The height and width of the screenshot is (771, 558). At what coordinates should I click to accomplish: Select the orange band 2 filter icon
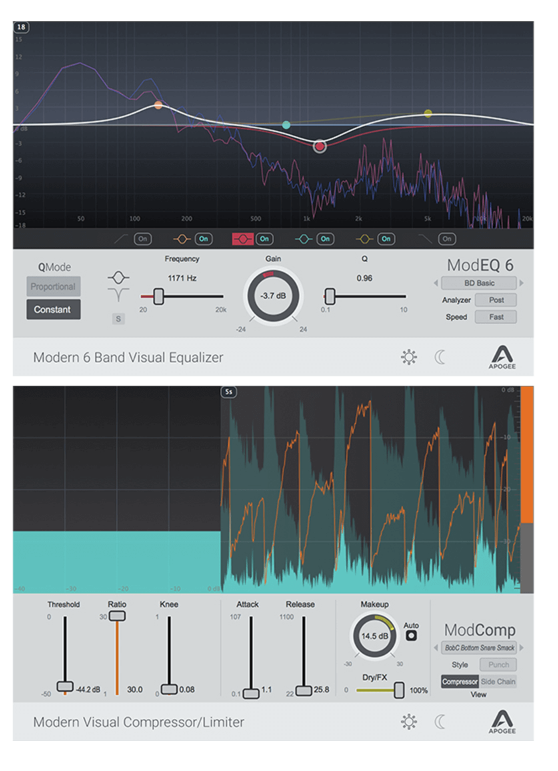[182, 239]
